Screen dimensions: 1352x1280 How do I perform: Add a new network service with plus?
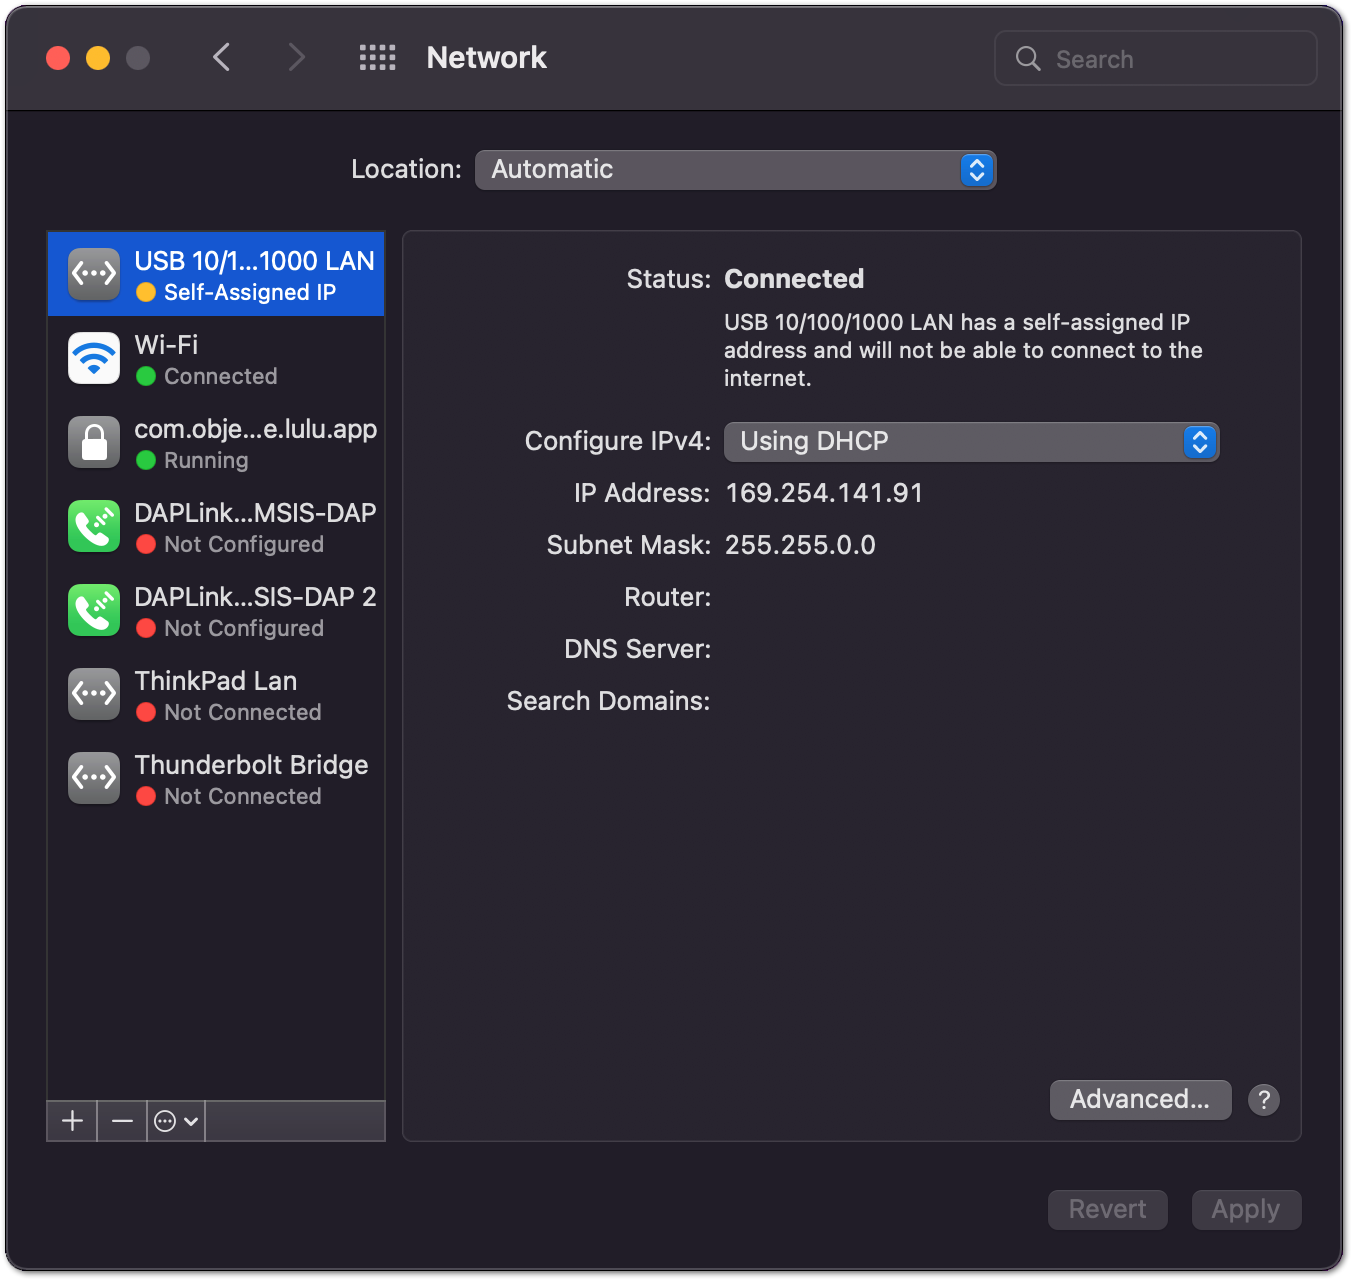(x=72, y=1121)
